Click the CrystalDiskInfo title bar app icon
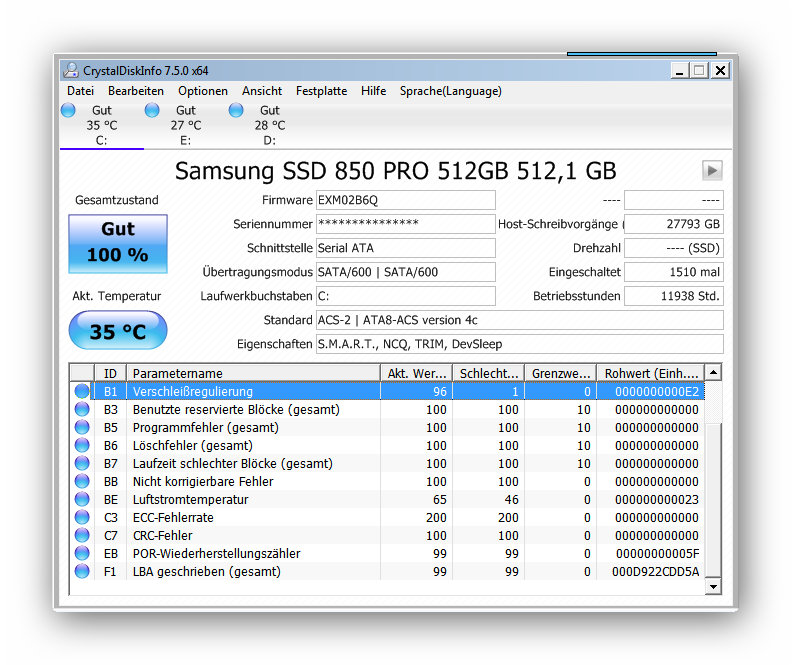This screenshot has width=792, height=665. pos(71,71)
